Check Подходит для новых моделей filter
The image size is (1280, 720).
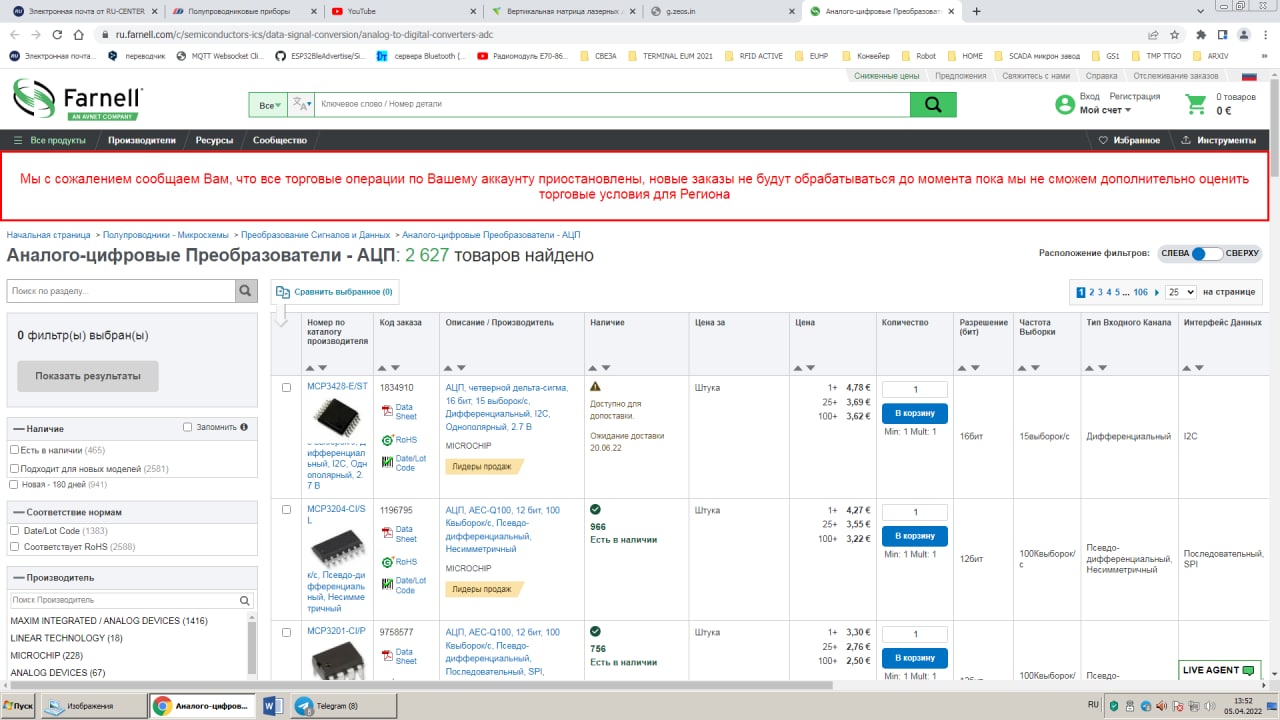(x=14, y=467)
